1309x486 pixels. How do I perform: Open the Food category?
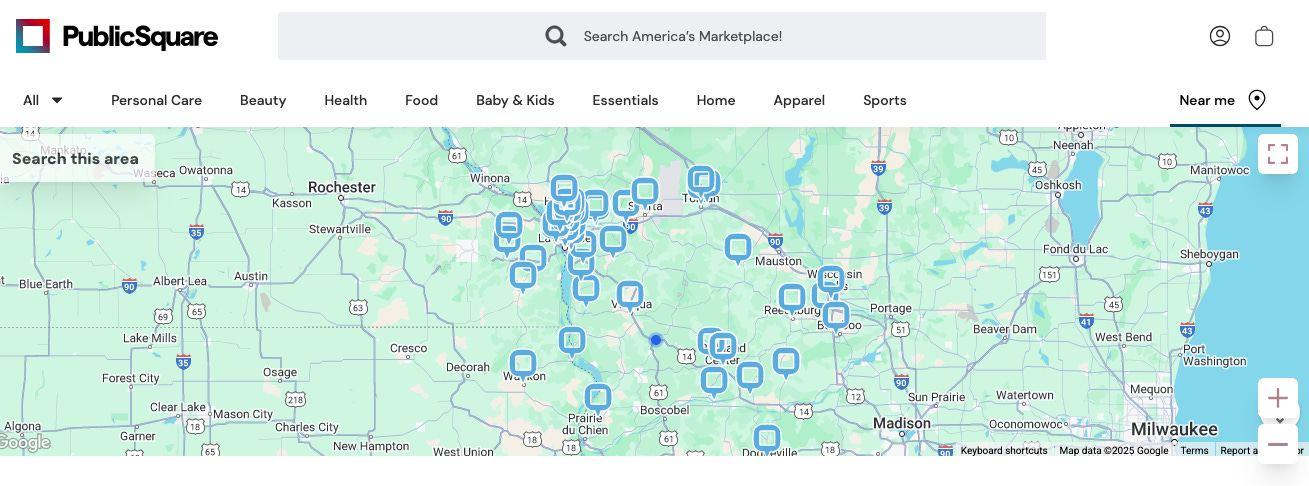pos(421,100)
